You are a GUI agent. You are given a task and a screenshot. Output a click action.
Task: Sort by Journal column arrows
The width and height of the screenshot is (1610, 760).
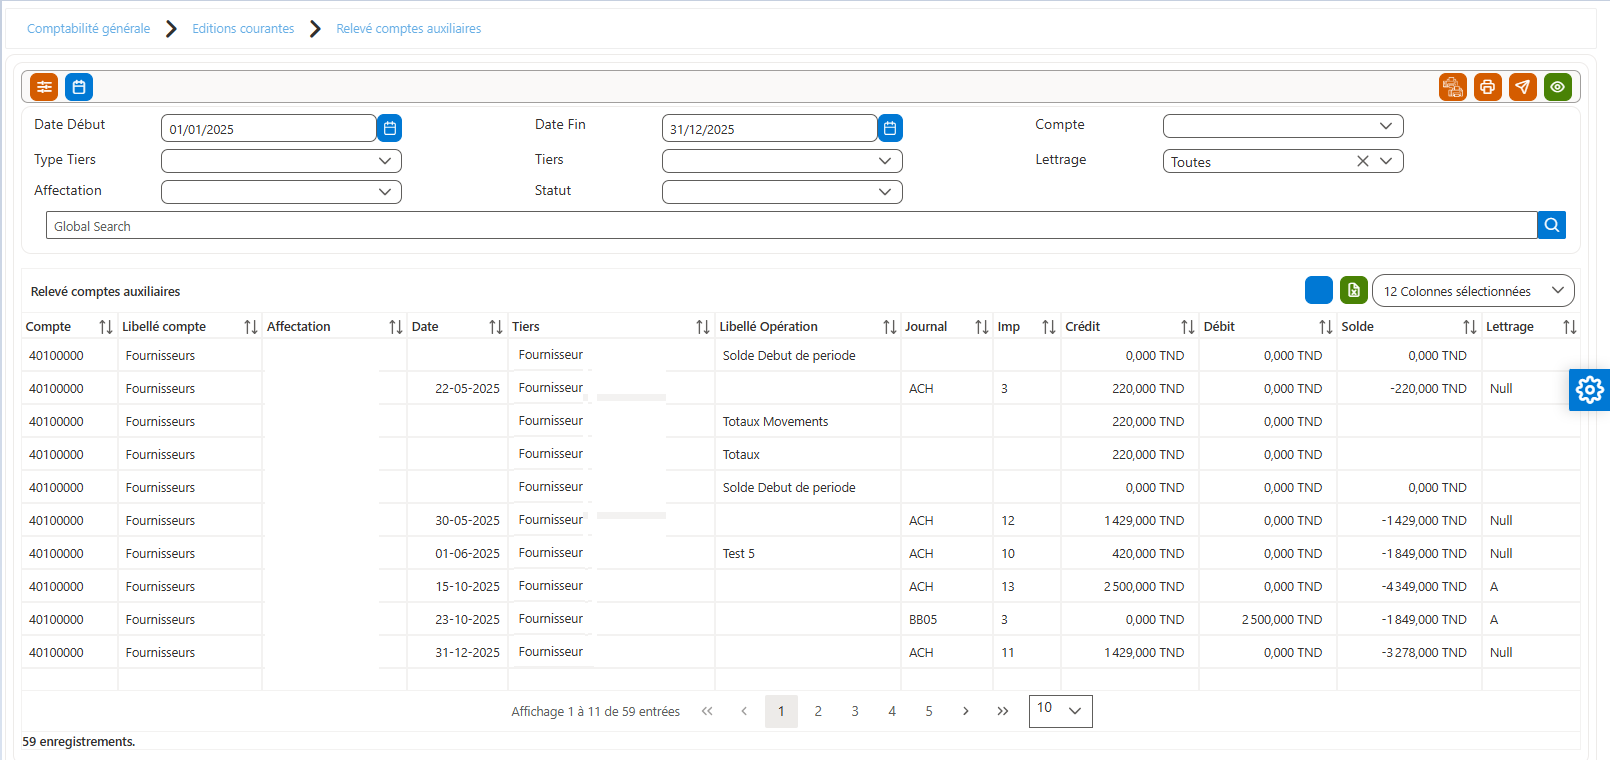click(982, 327)
